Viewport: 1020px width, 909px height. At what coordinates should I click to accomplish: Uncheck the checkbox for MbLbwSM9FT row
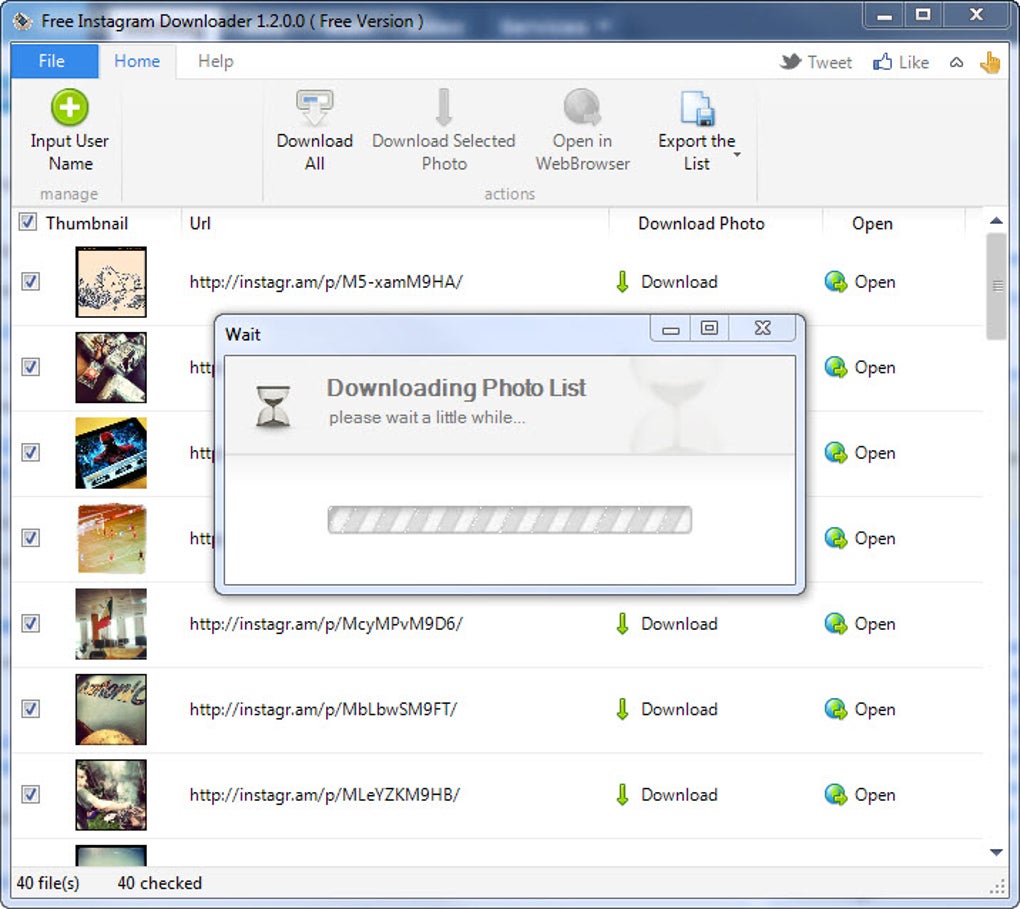tap(31, 708)
